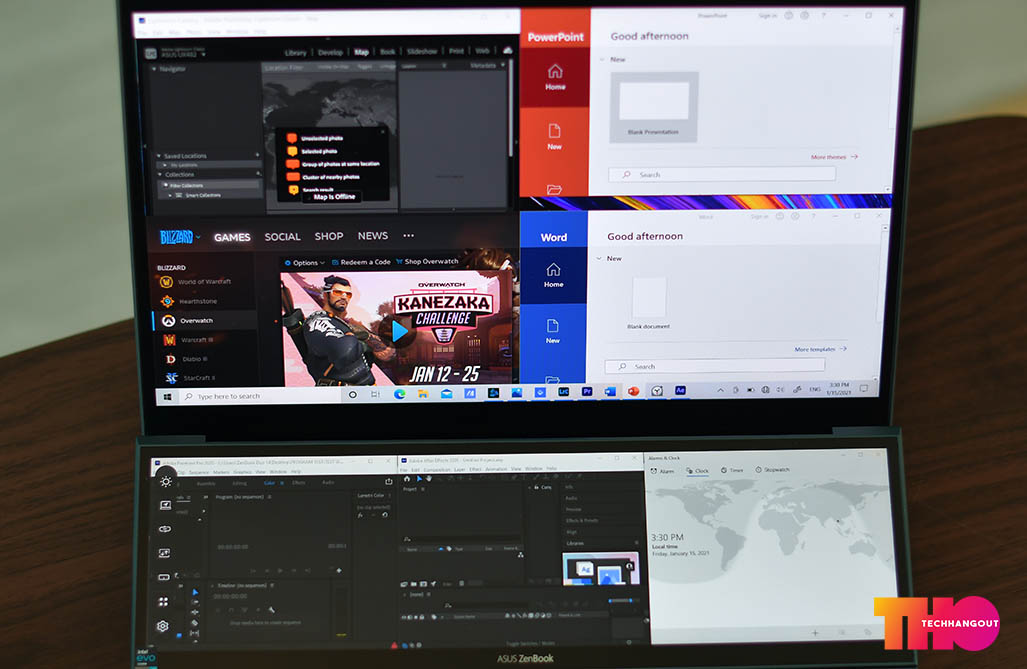Collapse the Lightroom Navigator panel
The width and height of the screenshot is (1027, 669).
pos(155,69)
